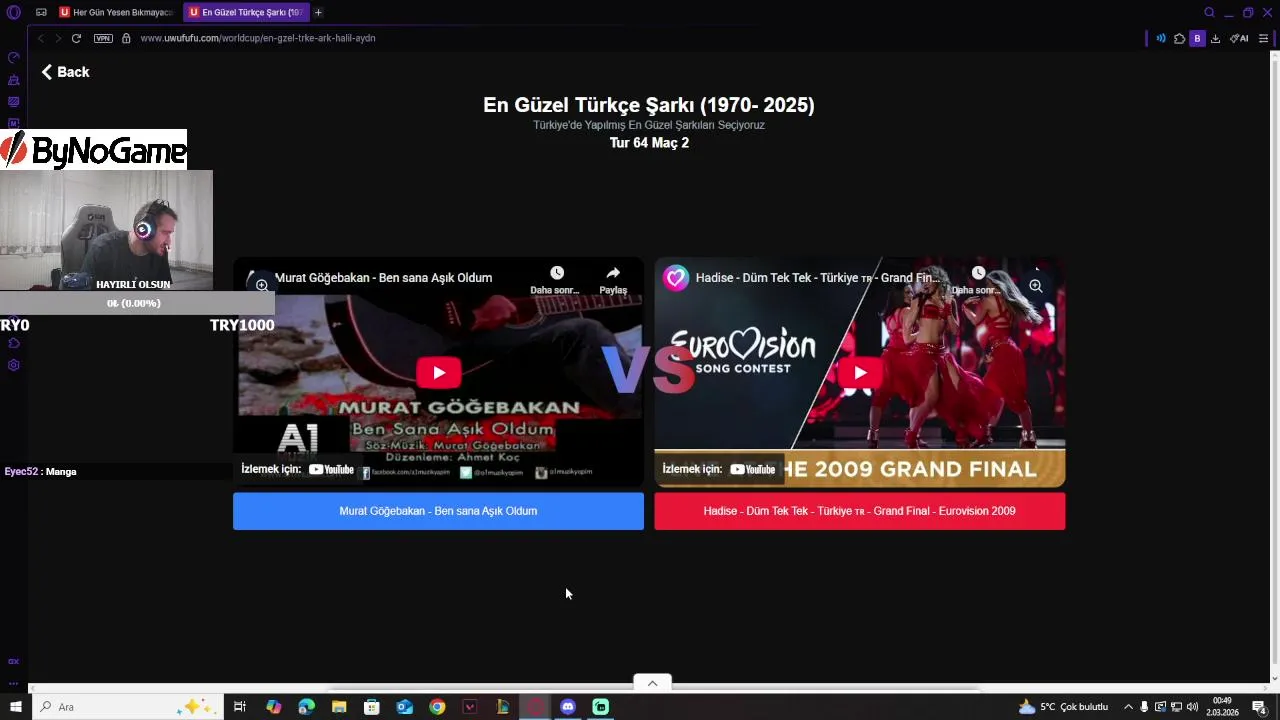Screen dimensions: 1280x720
Task: Enlarge the Hadise video with the magnifier
Action: pos(1035,286)
